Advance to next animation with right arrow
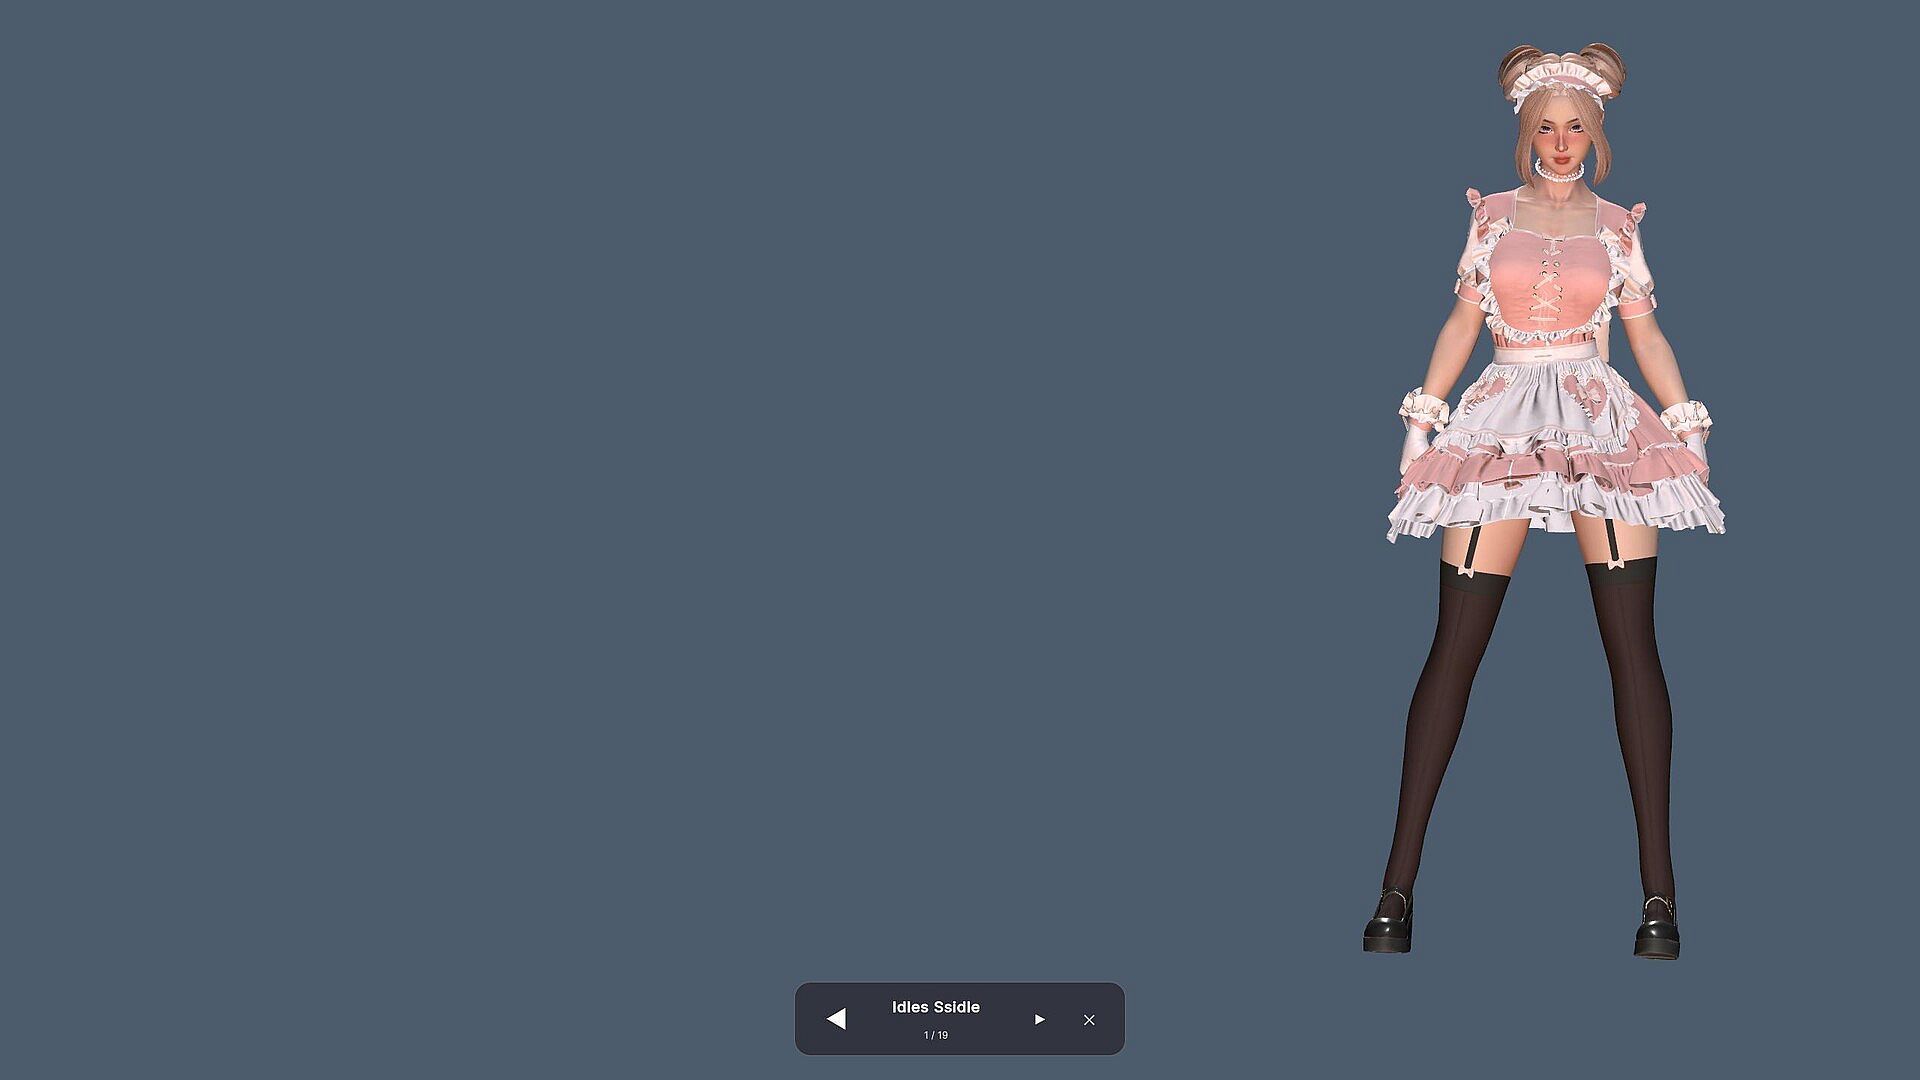The width and height of the screenshot is (1920, 1080). point(1039,1019)
